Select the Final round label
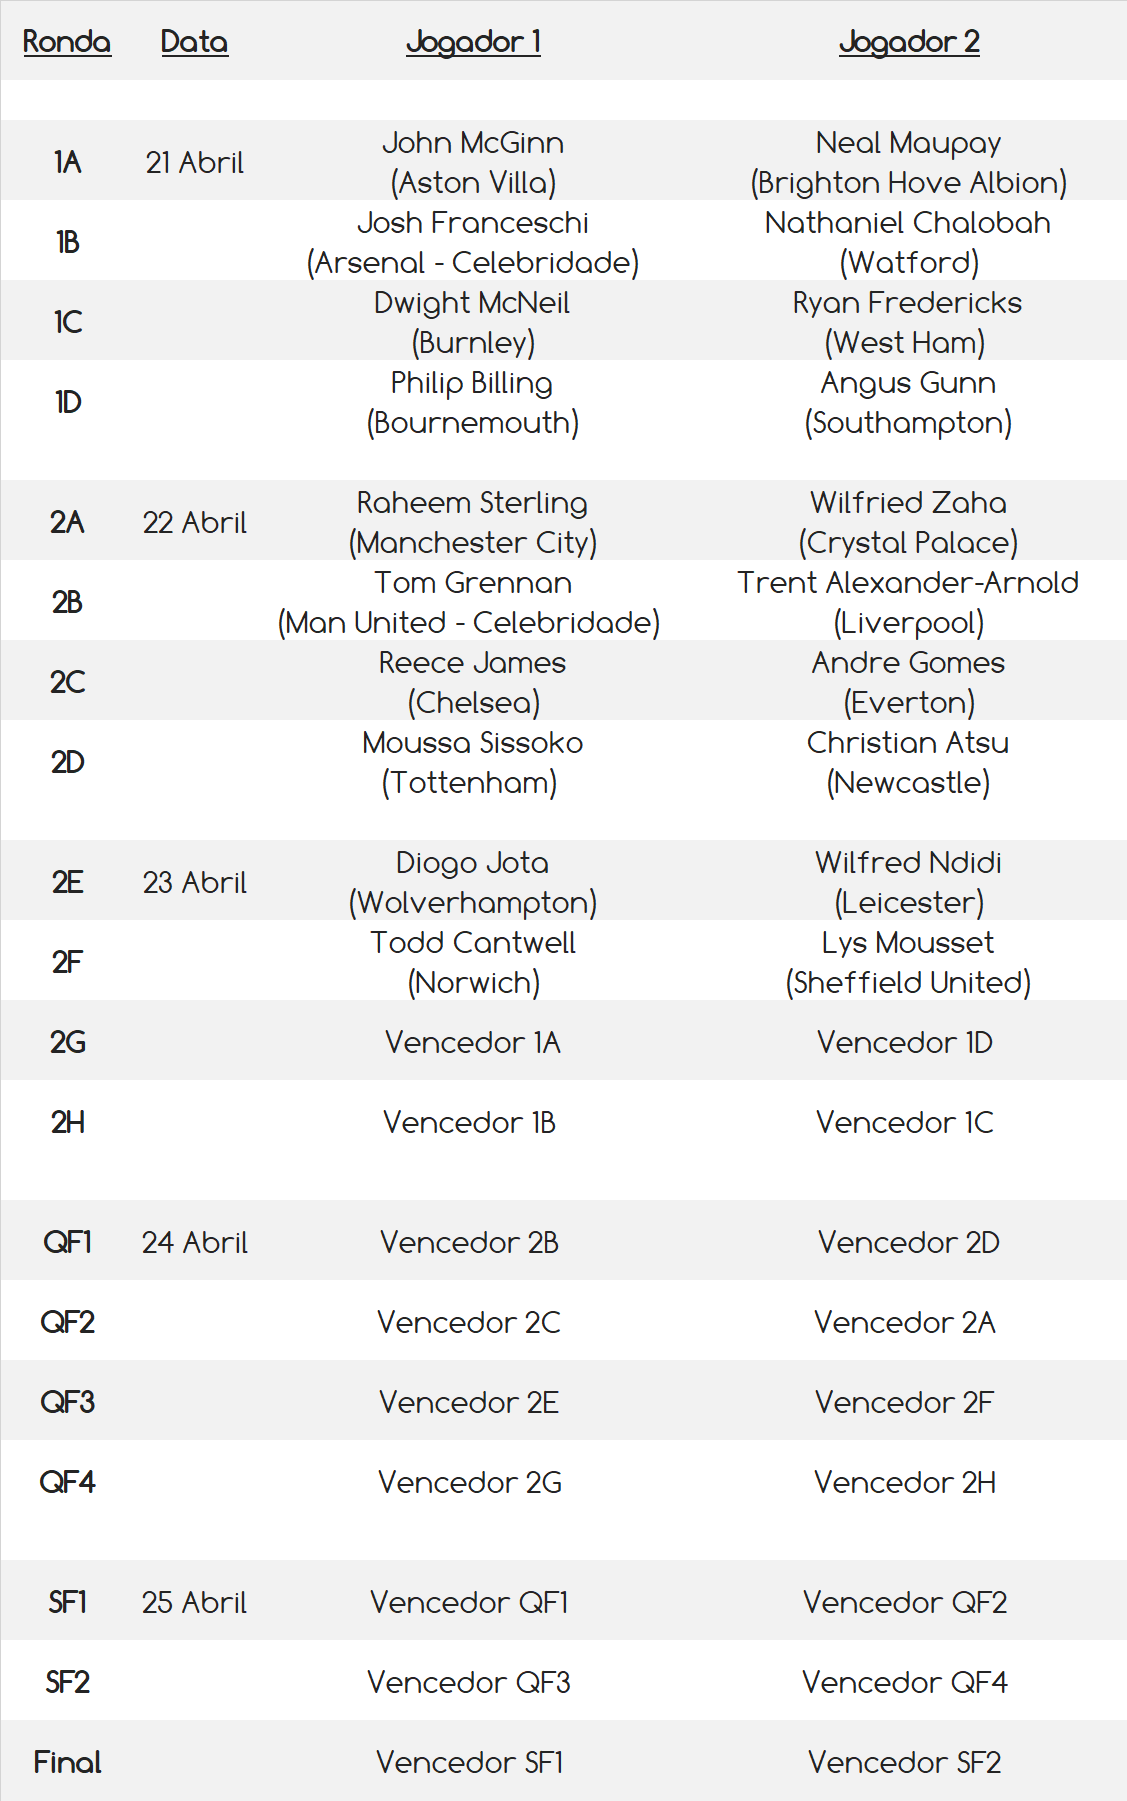1127x1801 pixels. [x=67, y=1762]
